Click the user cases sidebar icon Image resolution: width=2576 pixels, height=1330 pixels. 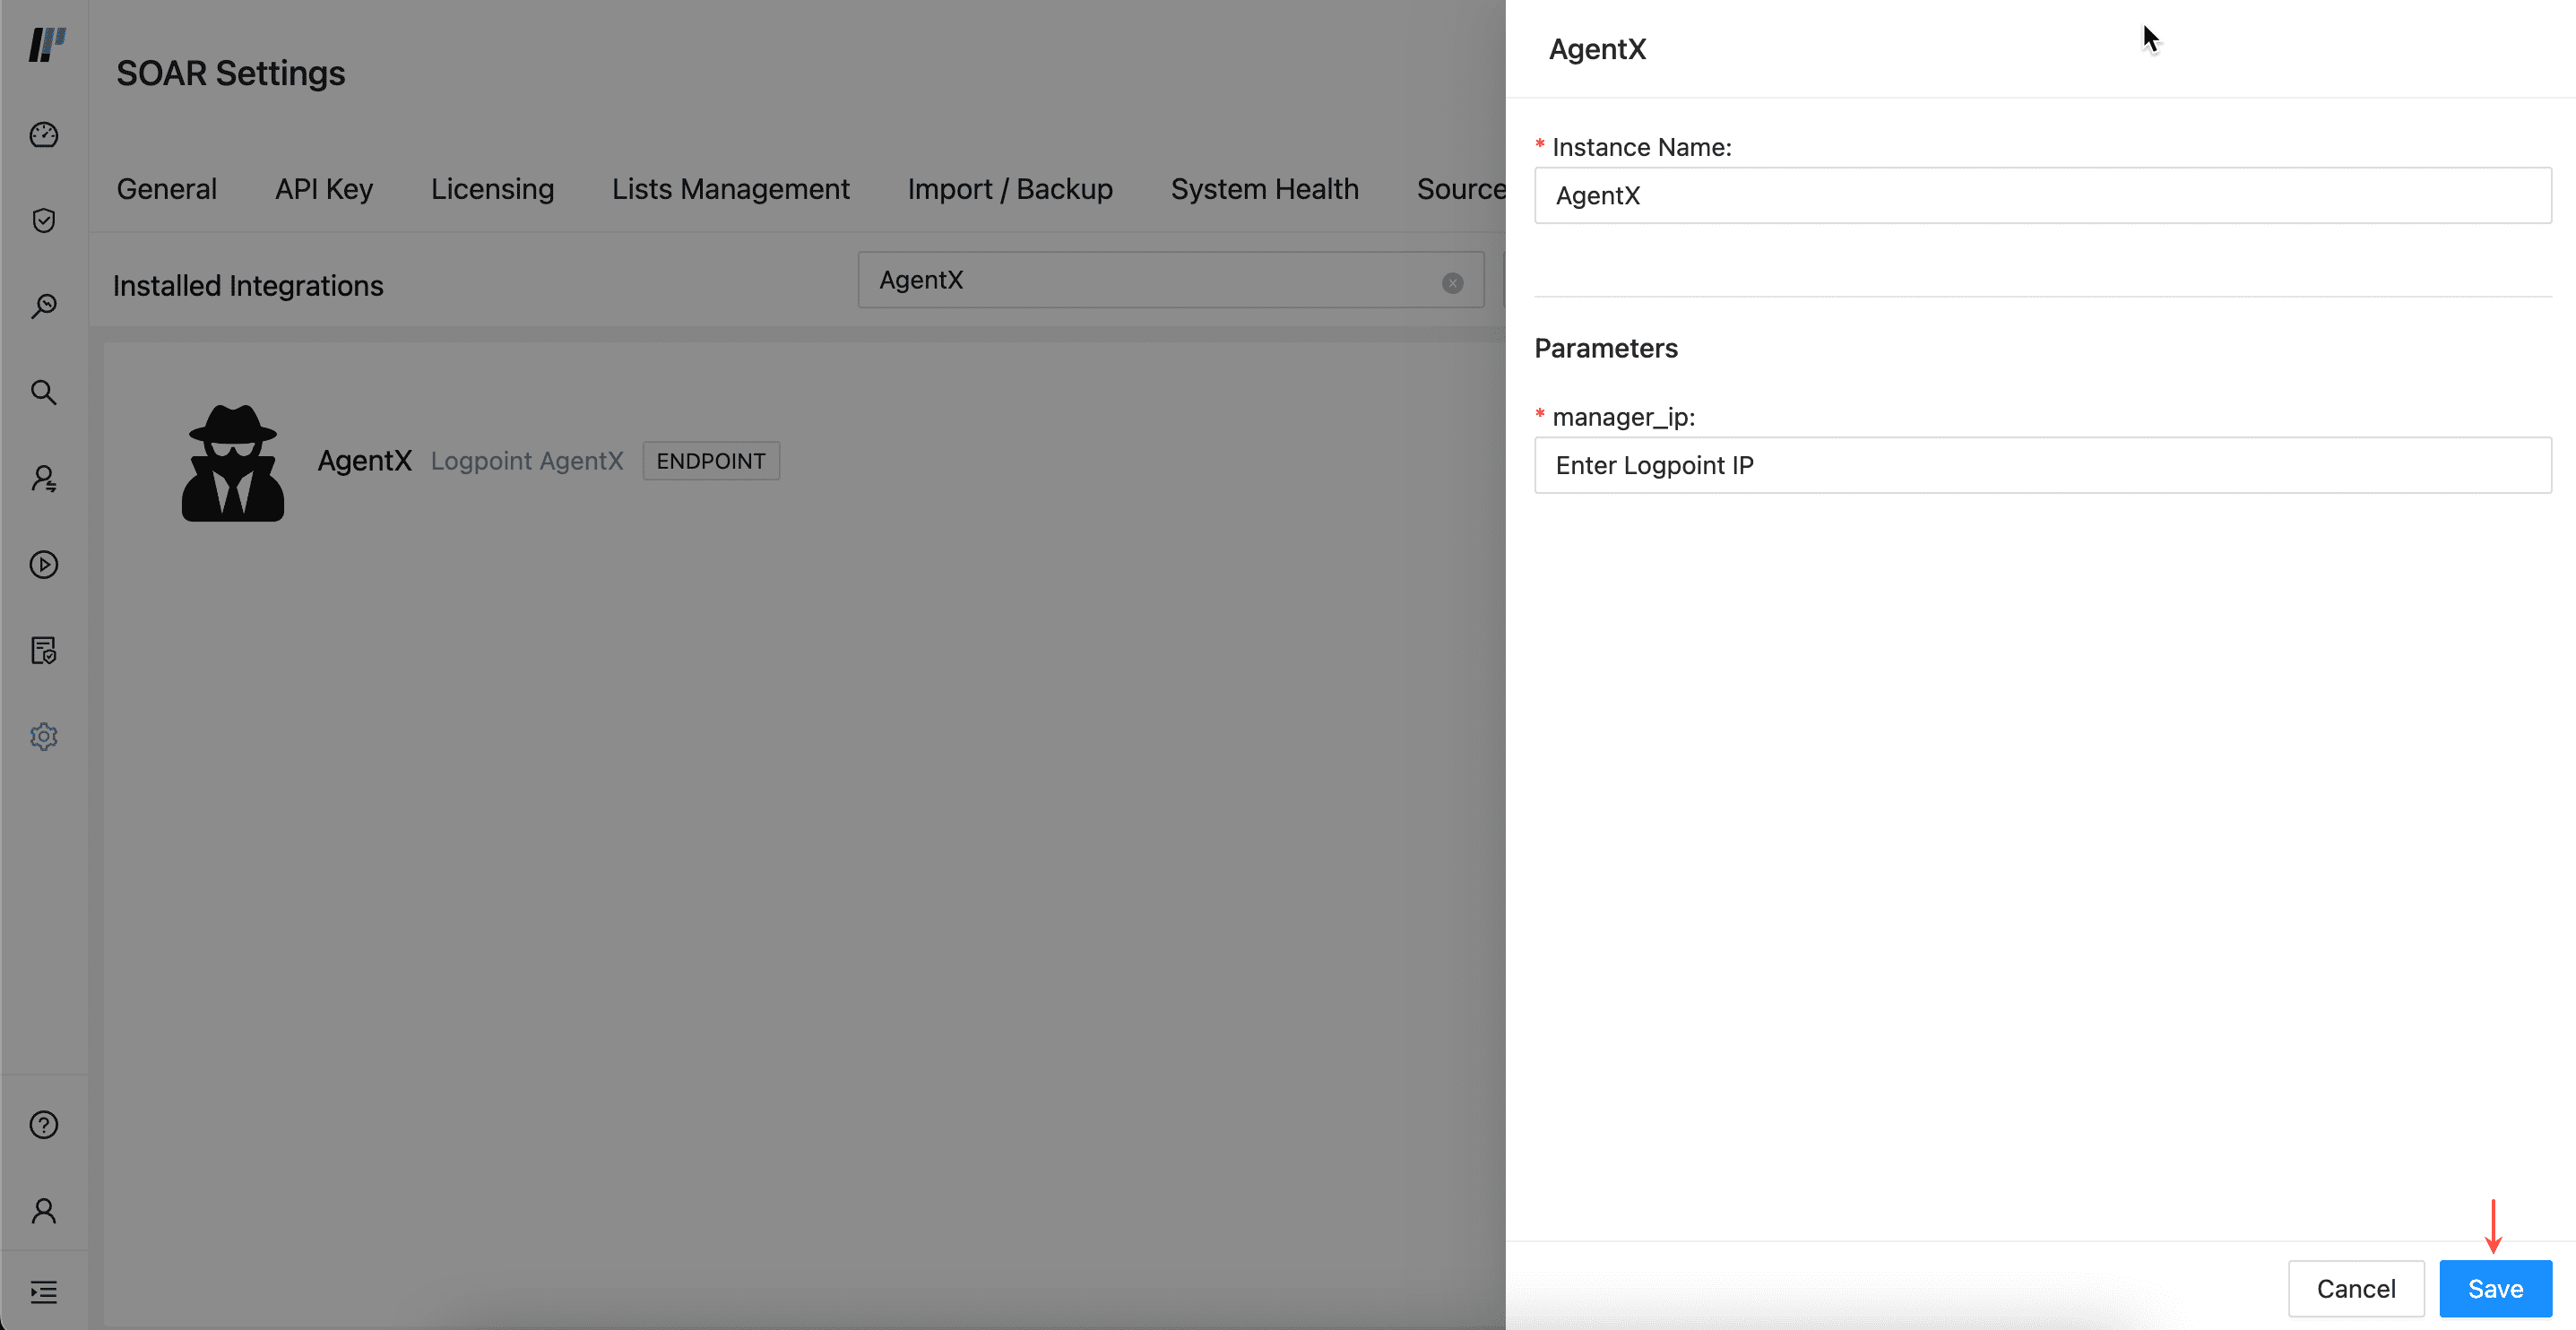coord(44,479)
